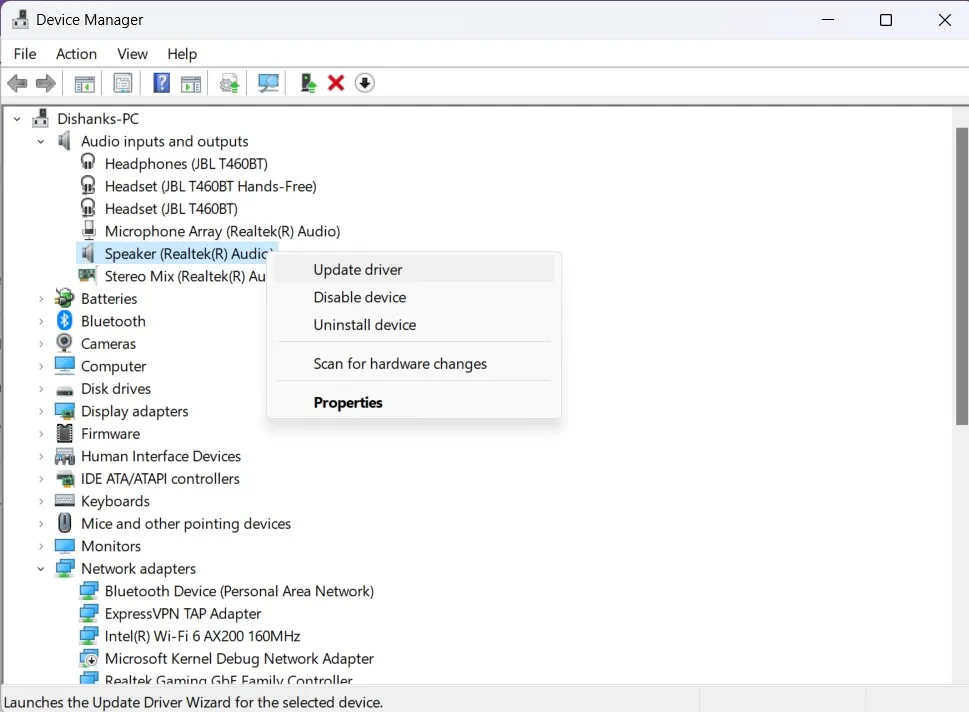Choose Scan for hardware changes in context menu
969x712 pixels.
(413, 363)
